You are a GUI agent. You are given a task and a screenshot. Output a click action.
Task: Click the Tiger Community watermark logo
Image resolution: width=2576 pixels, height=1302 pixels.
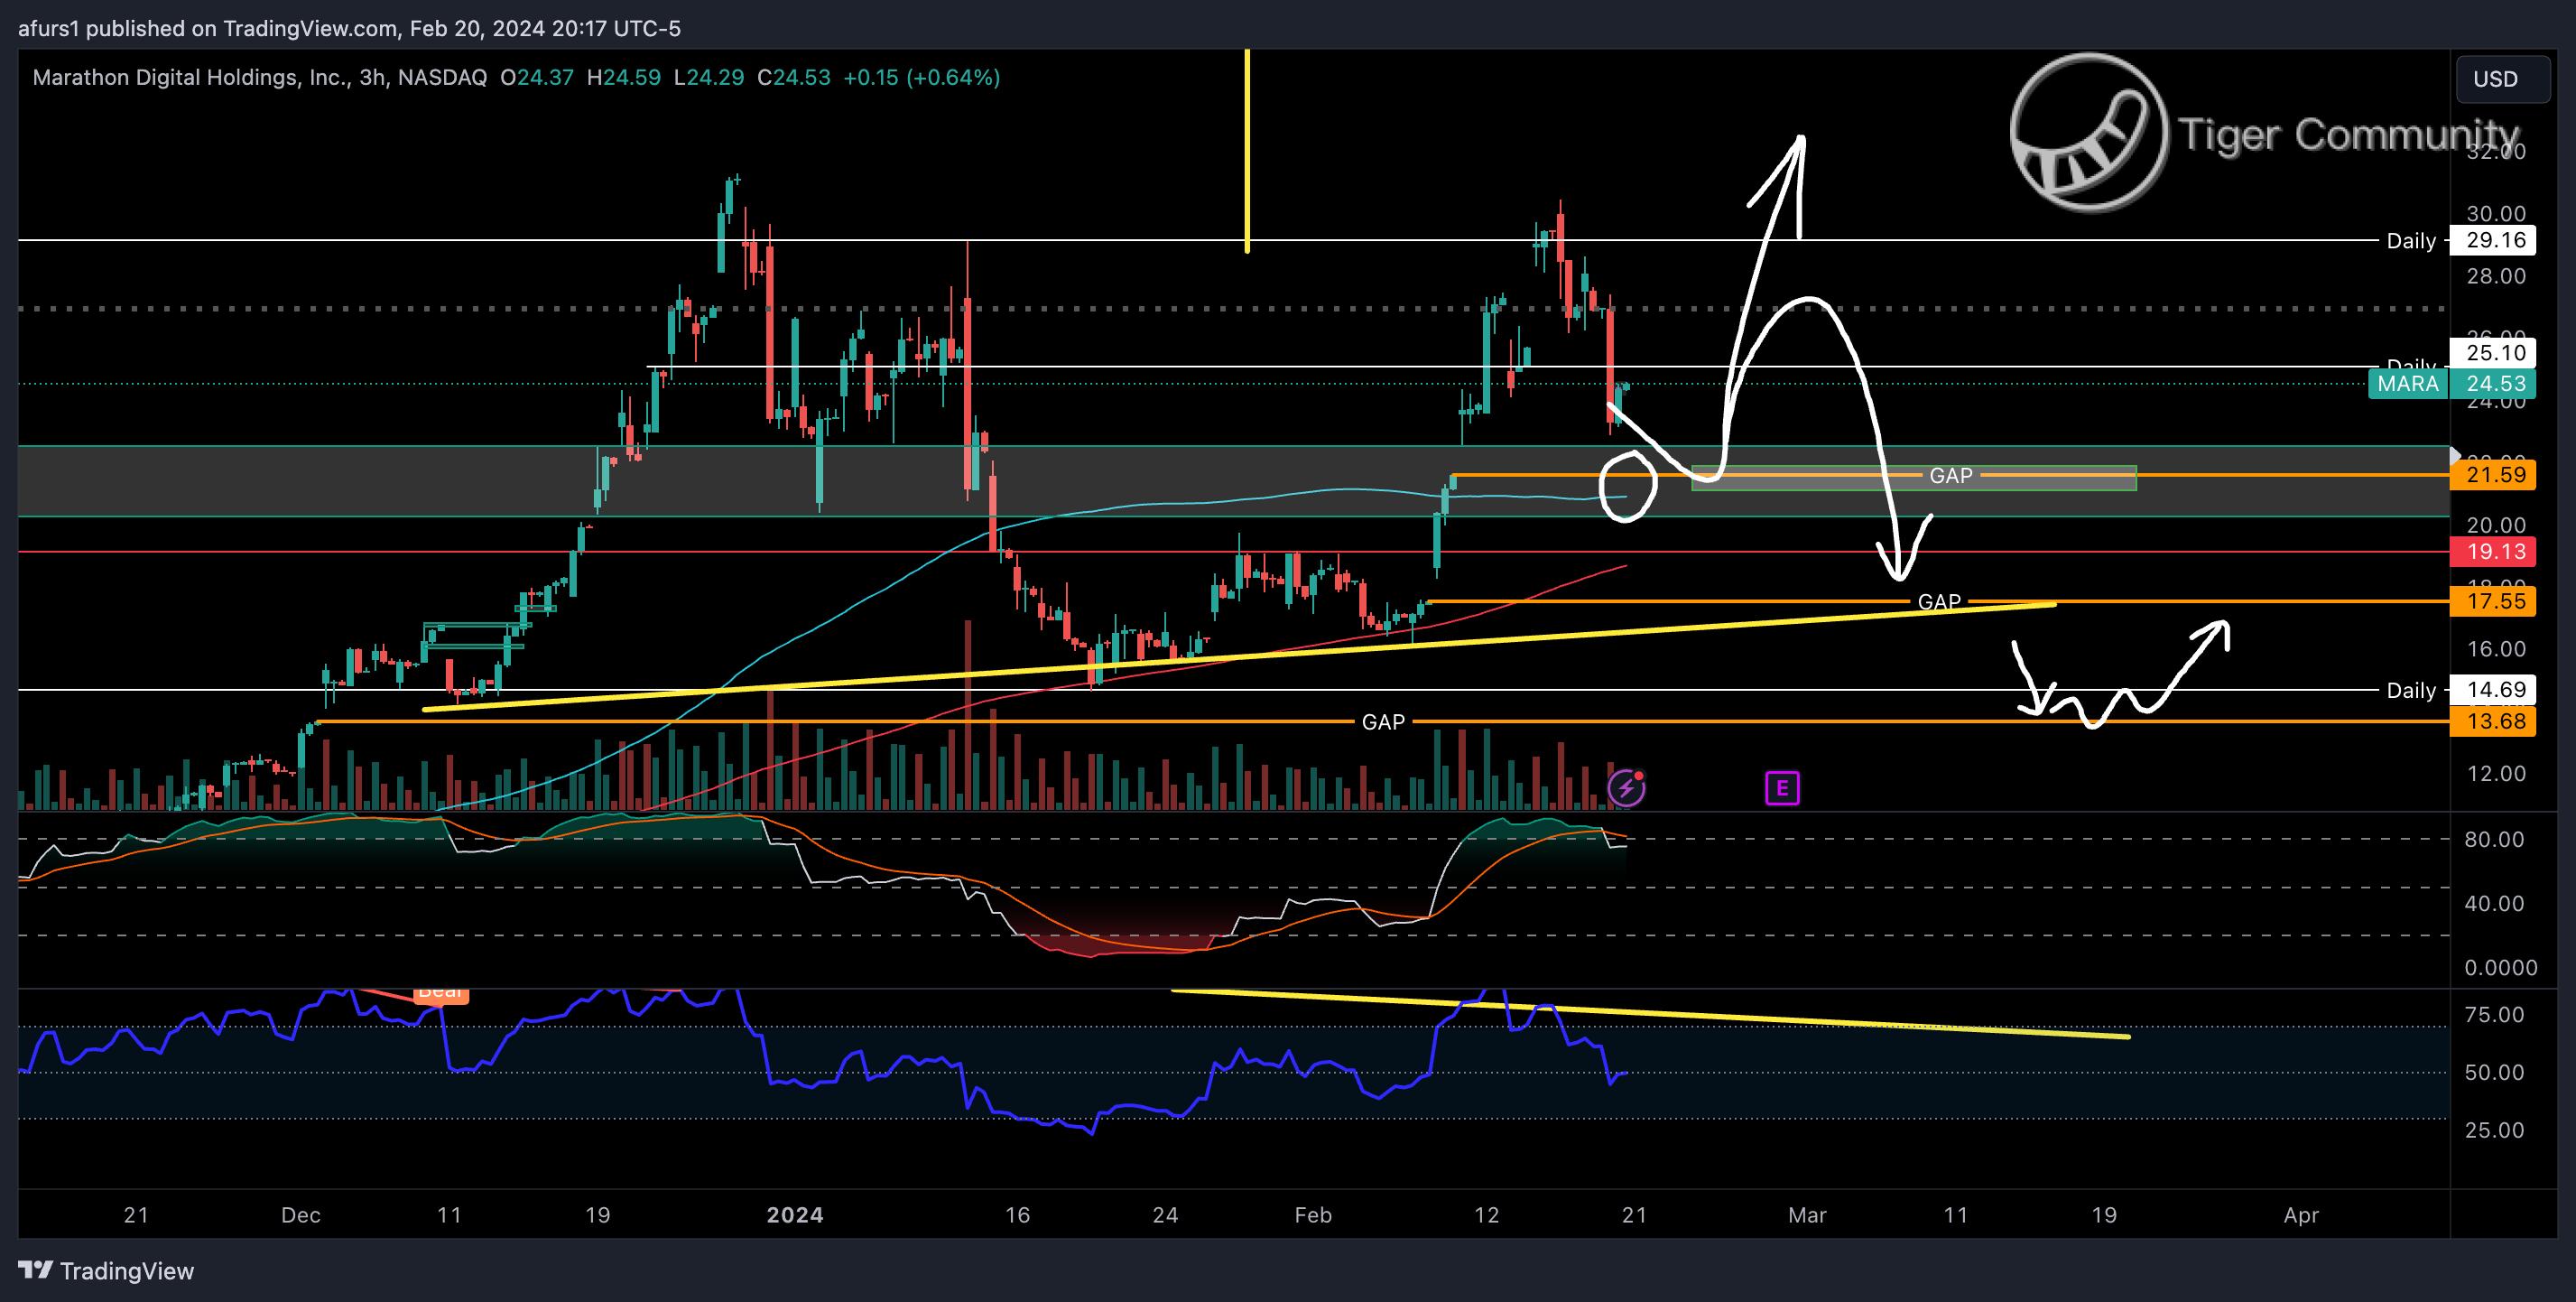2090,133
